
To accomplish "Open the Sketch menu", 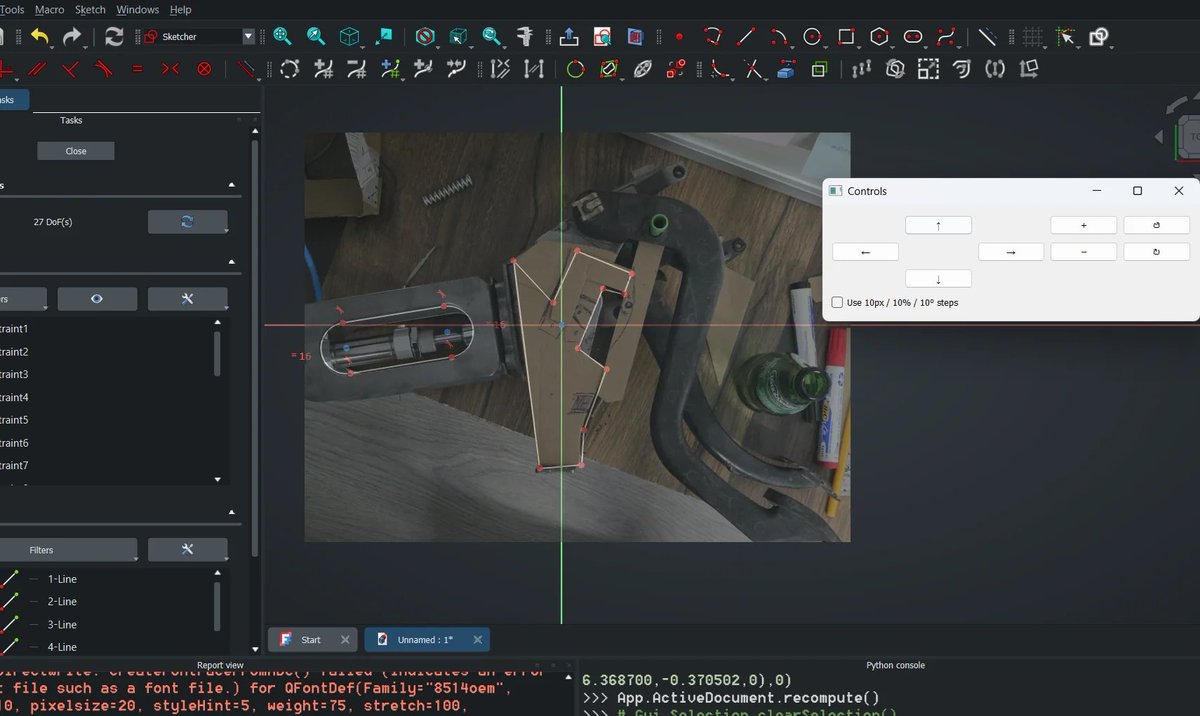I will point(90,9).
